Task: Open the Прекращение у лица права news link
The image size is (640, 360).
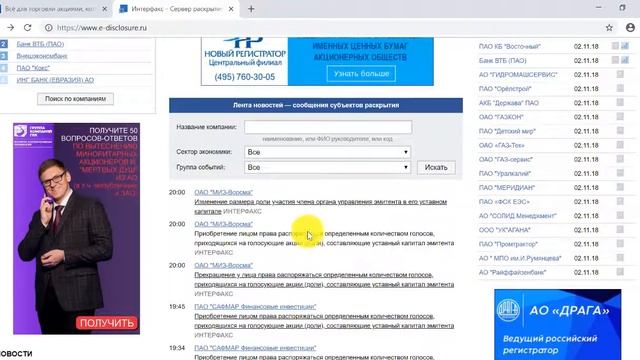Action: (x=324, y=280)
